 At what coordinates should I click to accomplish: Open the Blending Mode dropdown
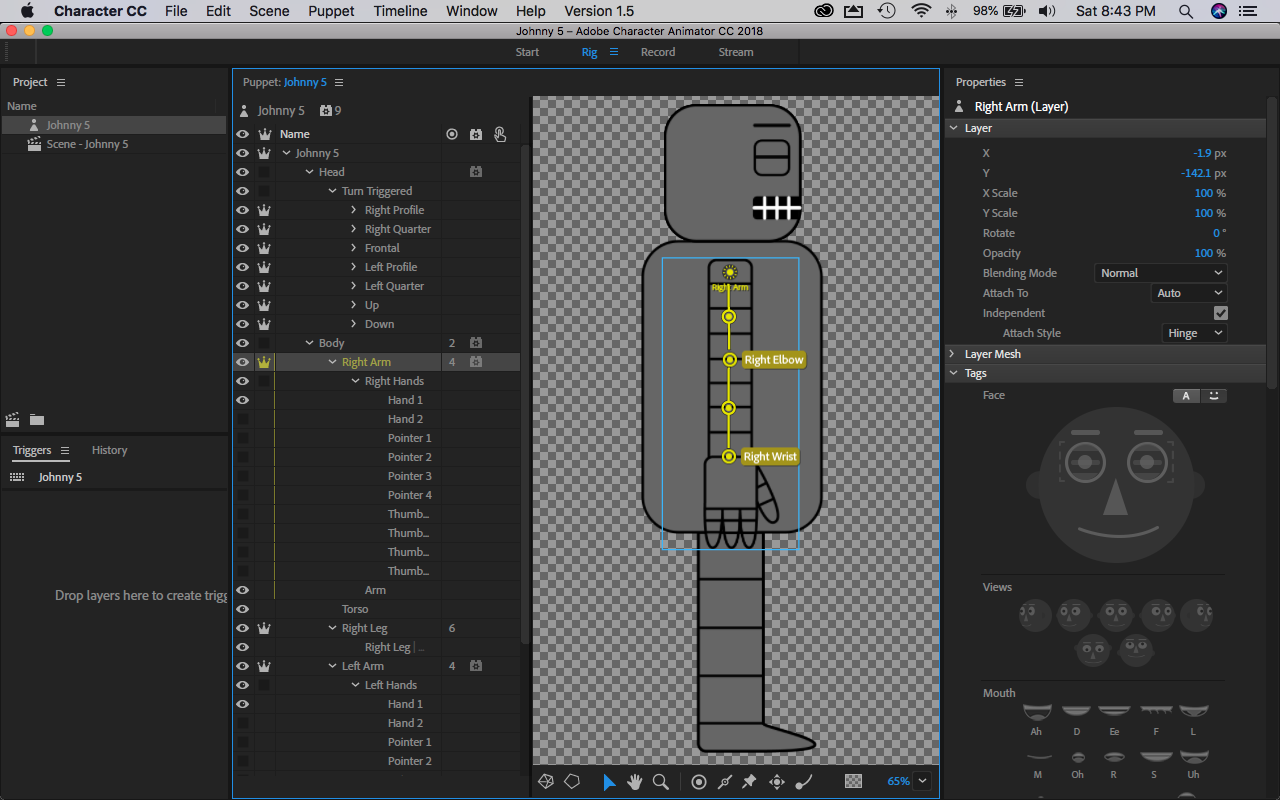pyautogui.click(x=1161, y=273)
